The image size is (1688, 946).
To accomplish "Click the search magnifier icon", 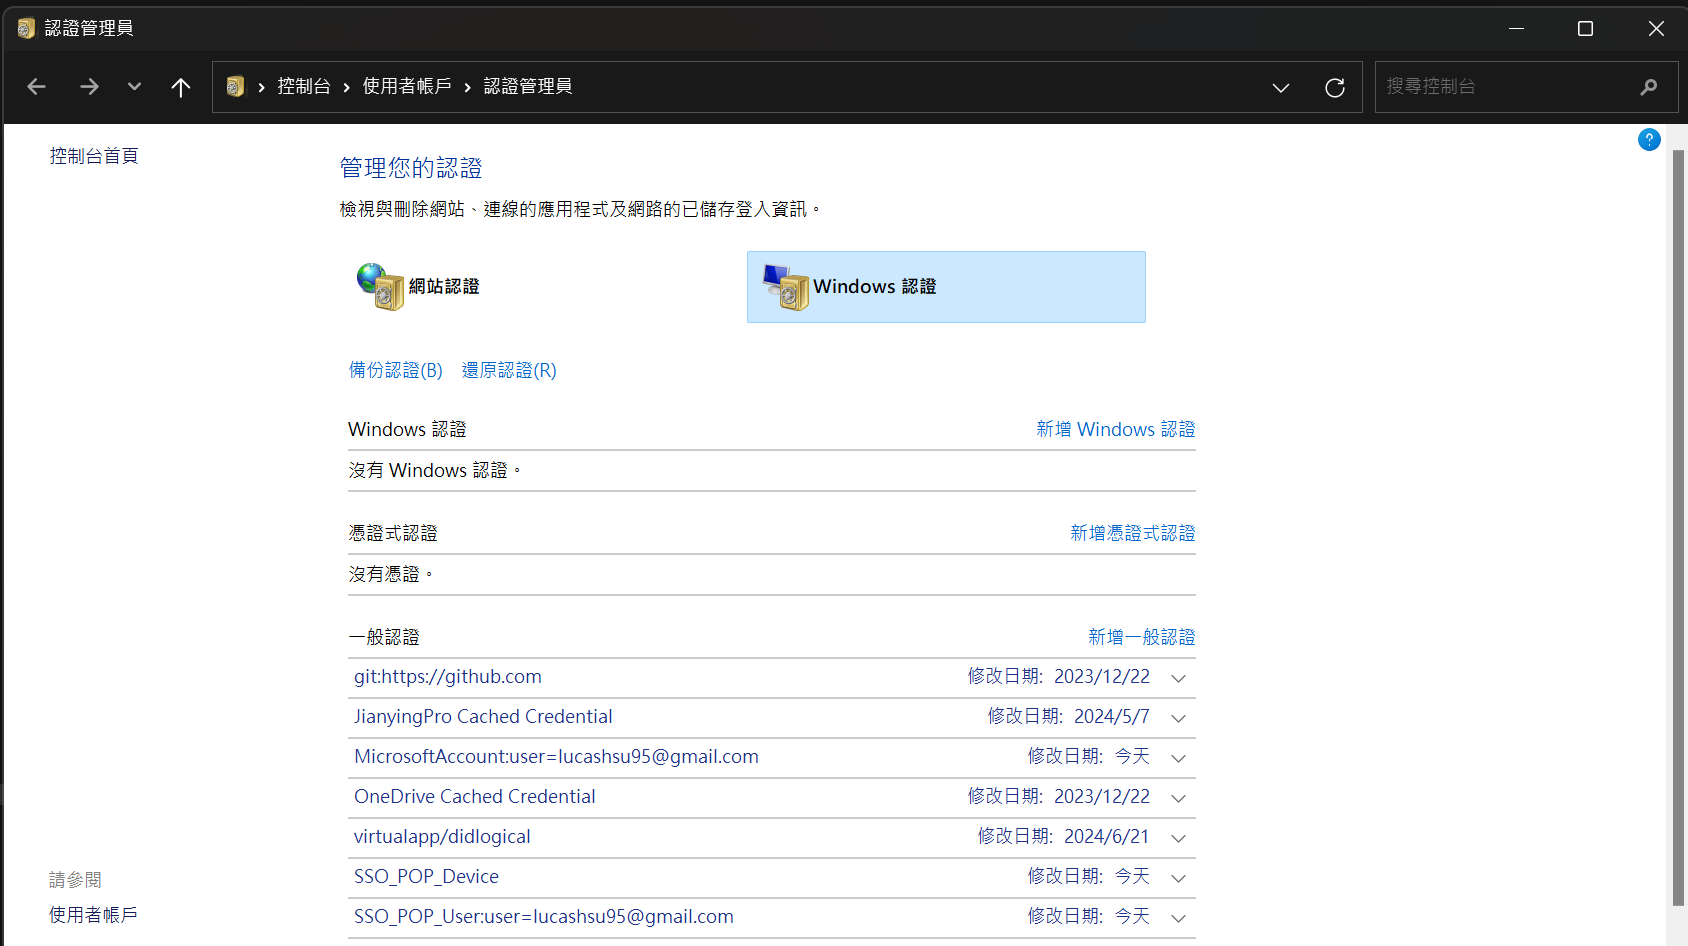I will pos(1649,87).
